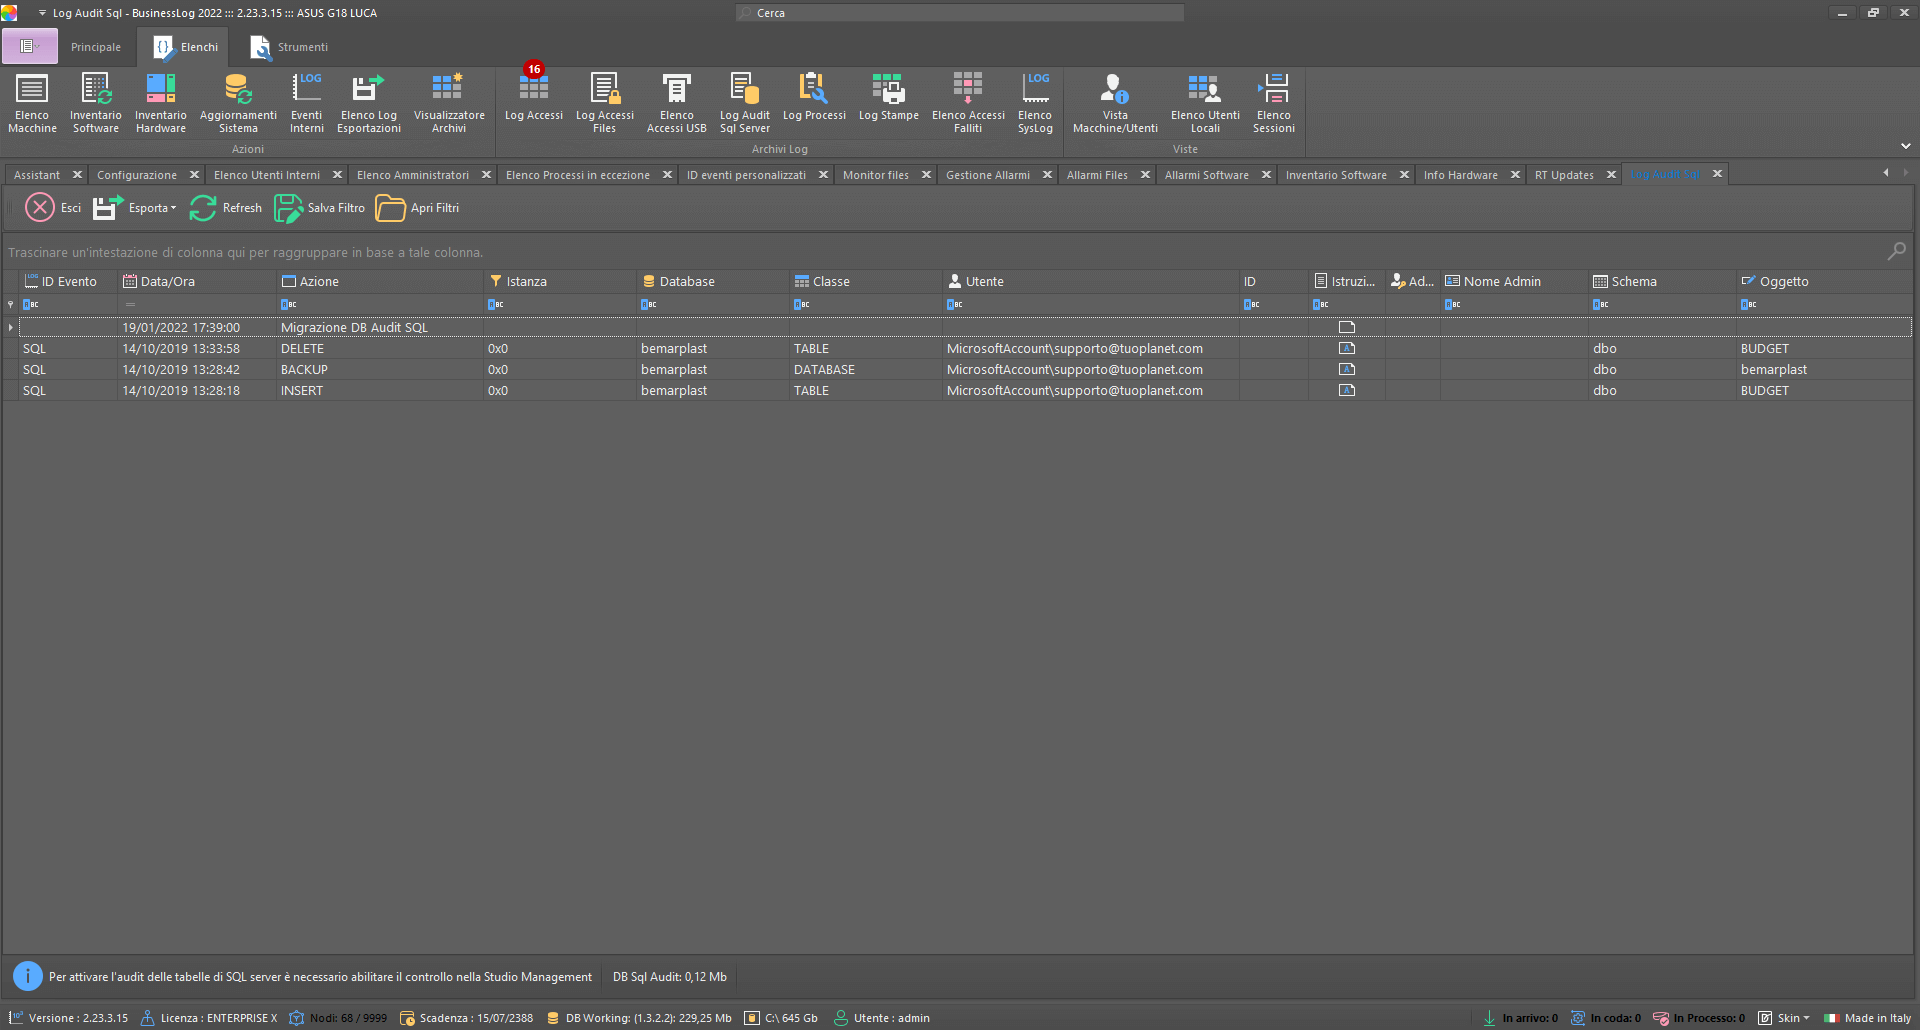Open Inventario Software icon
Image resolution: width=1920 pixels, height=1030 pixels.
pos(96,103)
